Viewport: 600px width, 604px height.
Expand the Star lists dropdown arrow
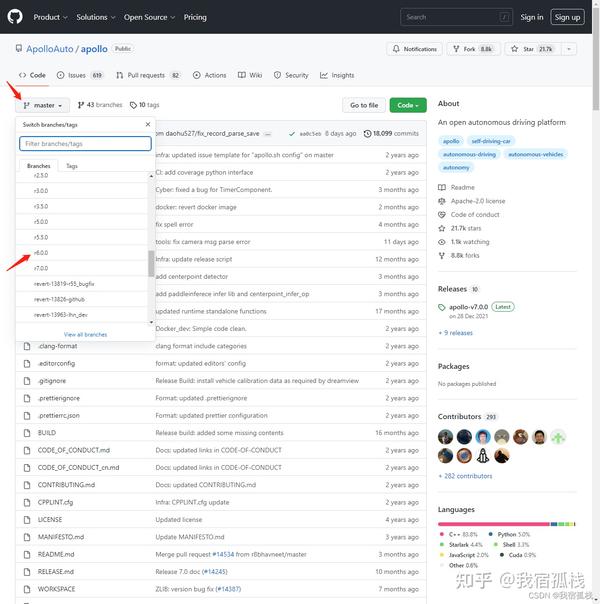click(569, 49)
